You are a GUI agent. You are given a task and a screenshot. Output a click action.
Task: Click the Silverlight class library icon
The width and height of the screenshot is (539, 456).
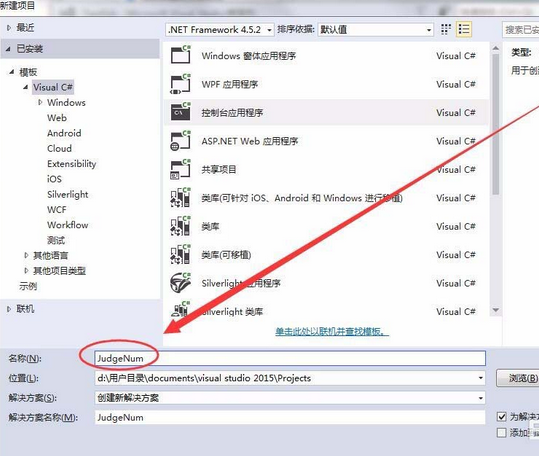coord(180,309)
